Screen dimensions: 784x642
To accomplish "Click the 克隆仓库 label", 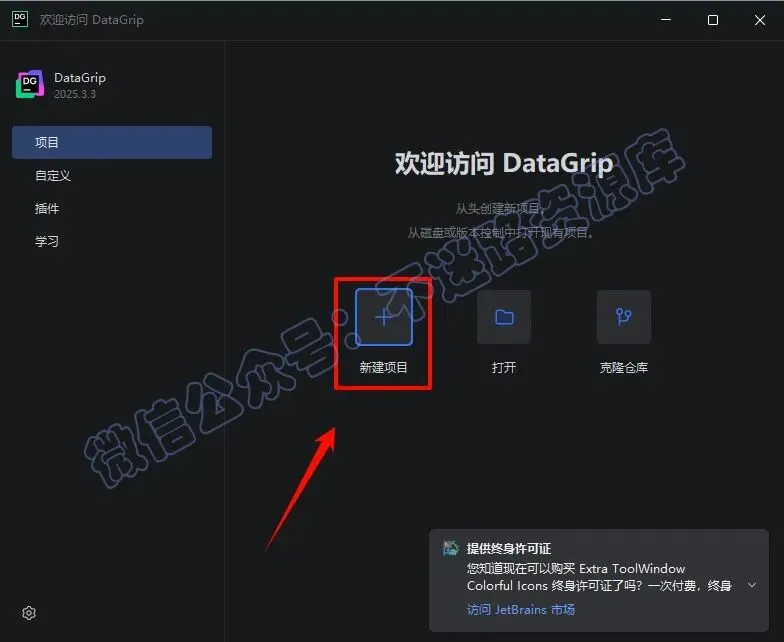I will [x=624, y=368].
